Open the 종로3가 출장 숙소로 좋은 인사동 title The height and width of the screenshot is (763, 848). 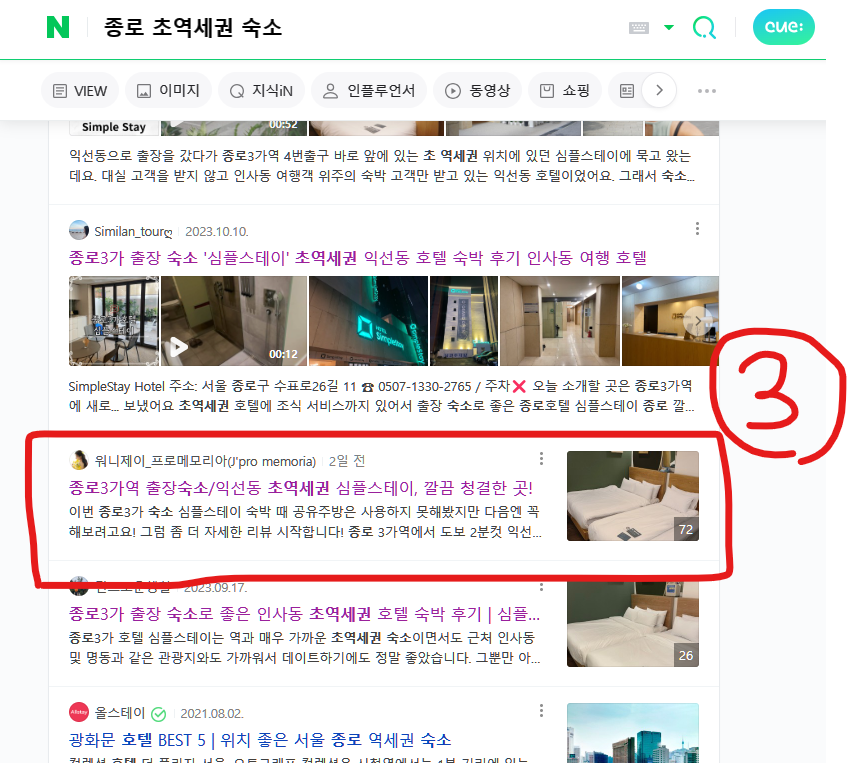tap(304, 614)
